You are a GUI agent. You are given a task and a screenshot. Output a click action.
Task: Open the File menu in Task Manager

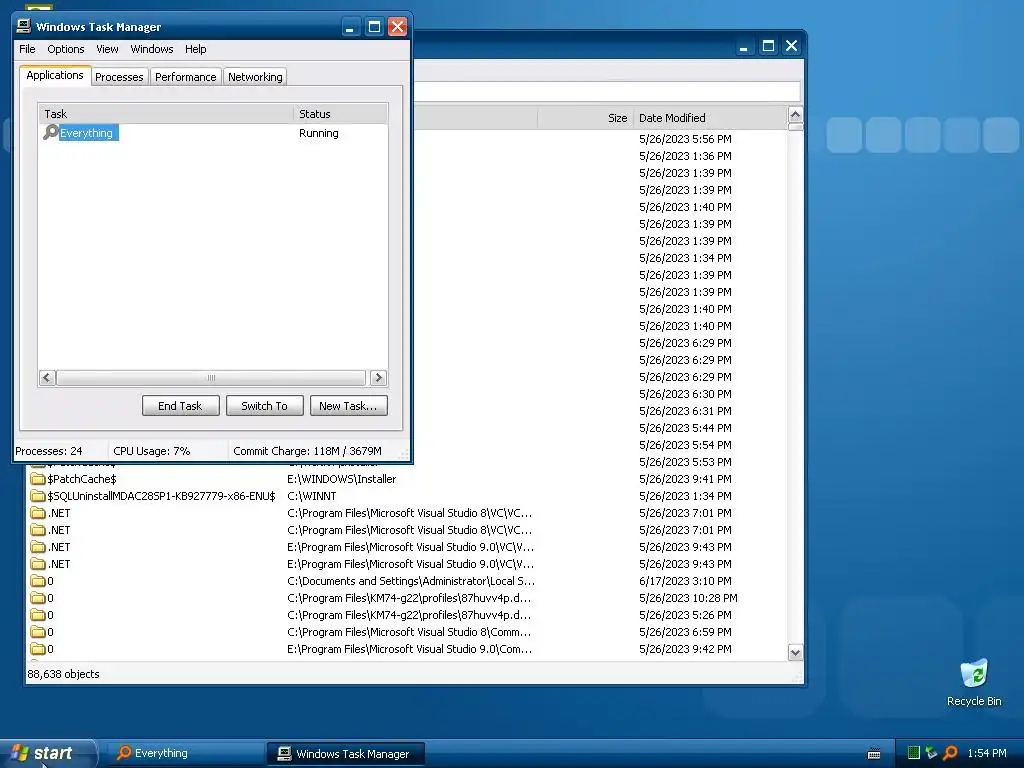click(x=27, y=49)
